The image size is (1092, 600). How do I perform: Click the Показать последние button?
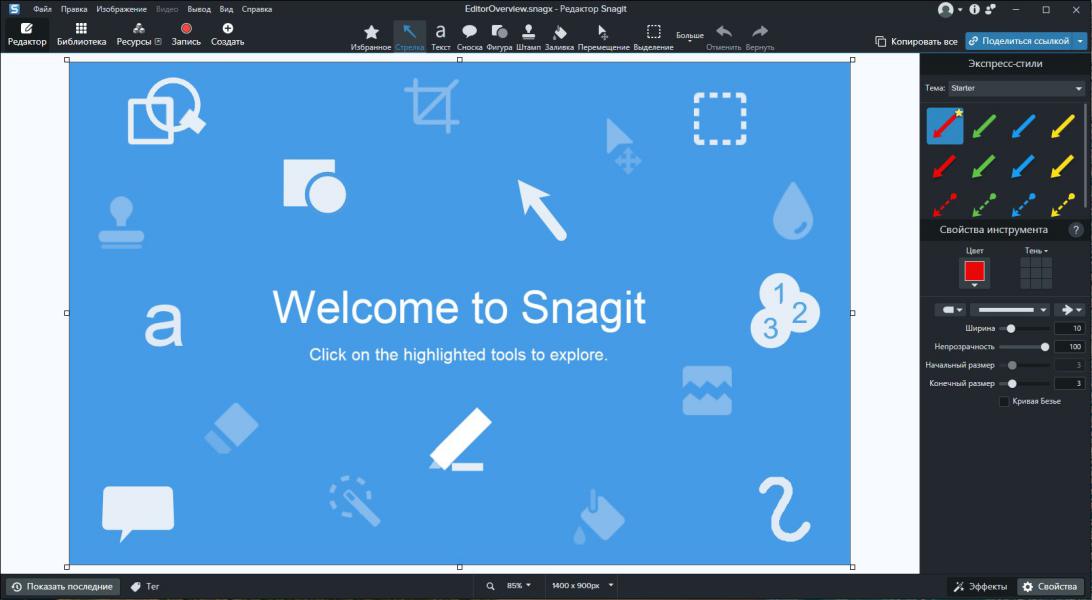(62, 587)
